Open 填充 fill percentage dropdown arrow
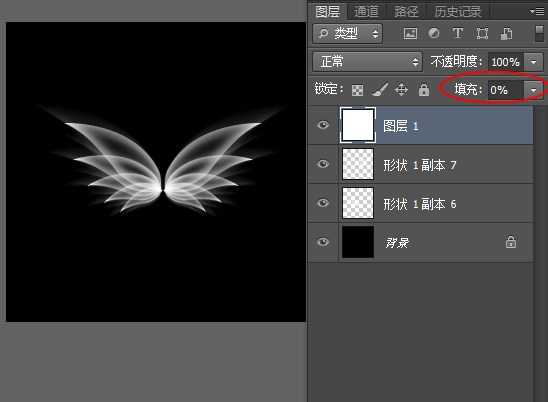The width and height of the screenshot is (548, 402). point(533,90)
